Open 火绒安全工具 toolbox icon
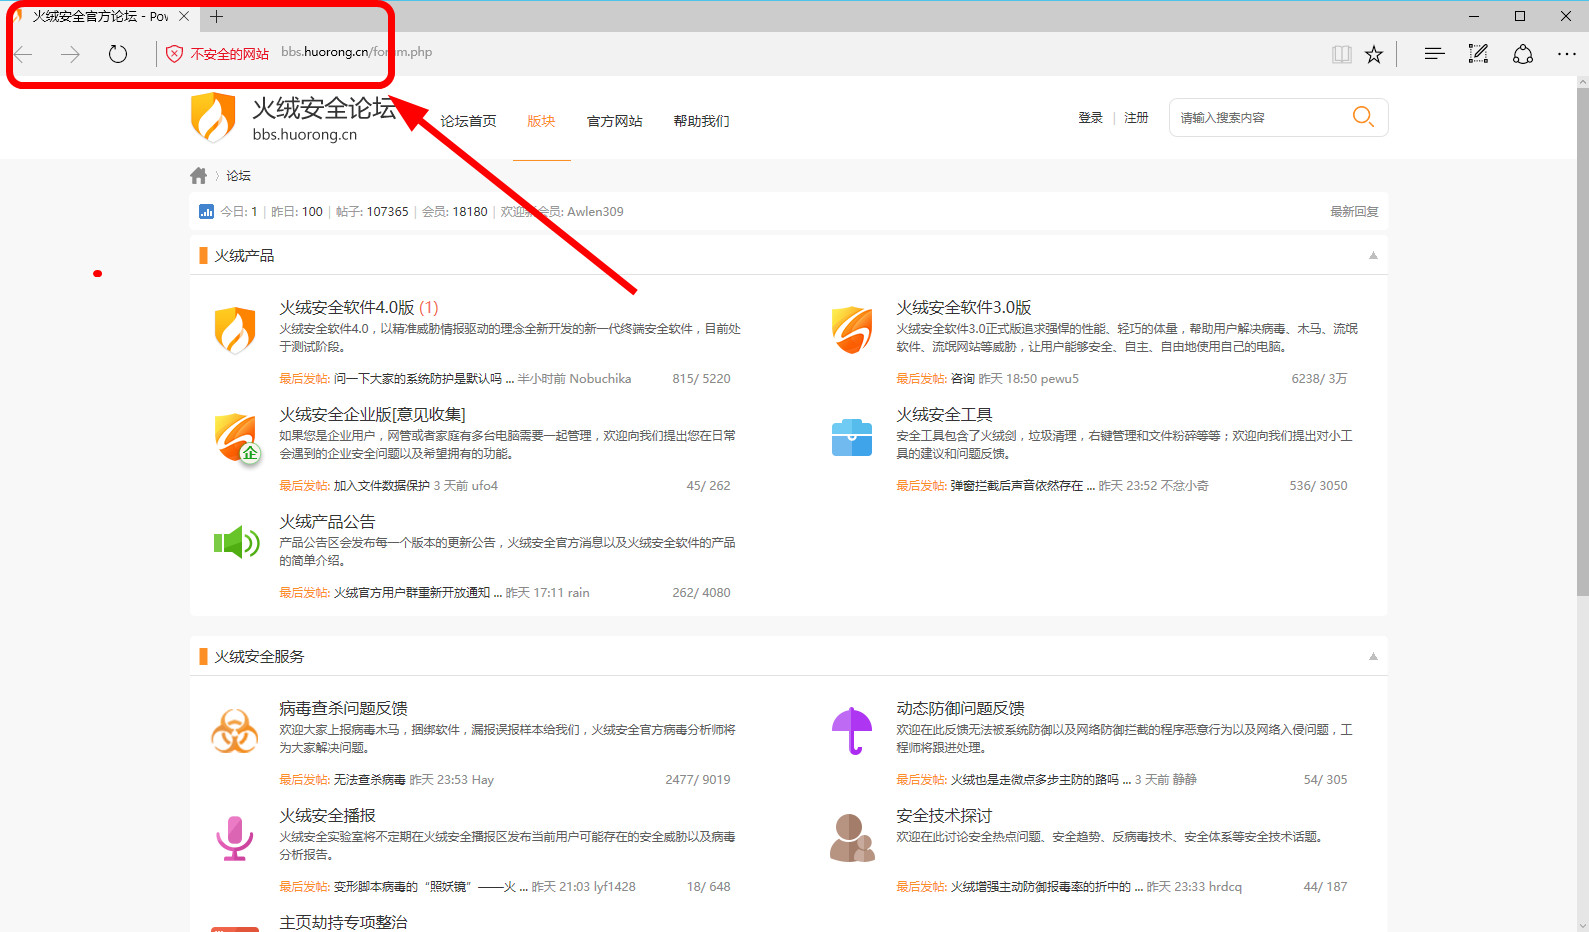Screen dimensions: 1589x932 pyautogui.click(x=852, y=437)
